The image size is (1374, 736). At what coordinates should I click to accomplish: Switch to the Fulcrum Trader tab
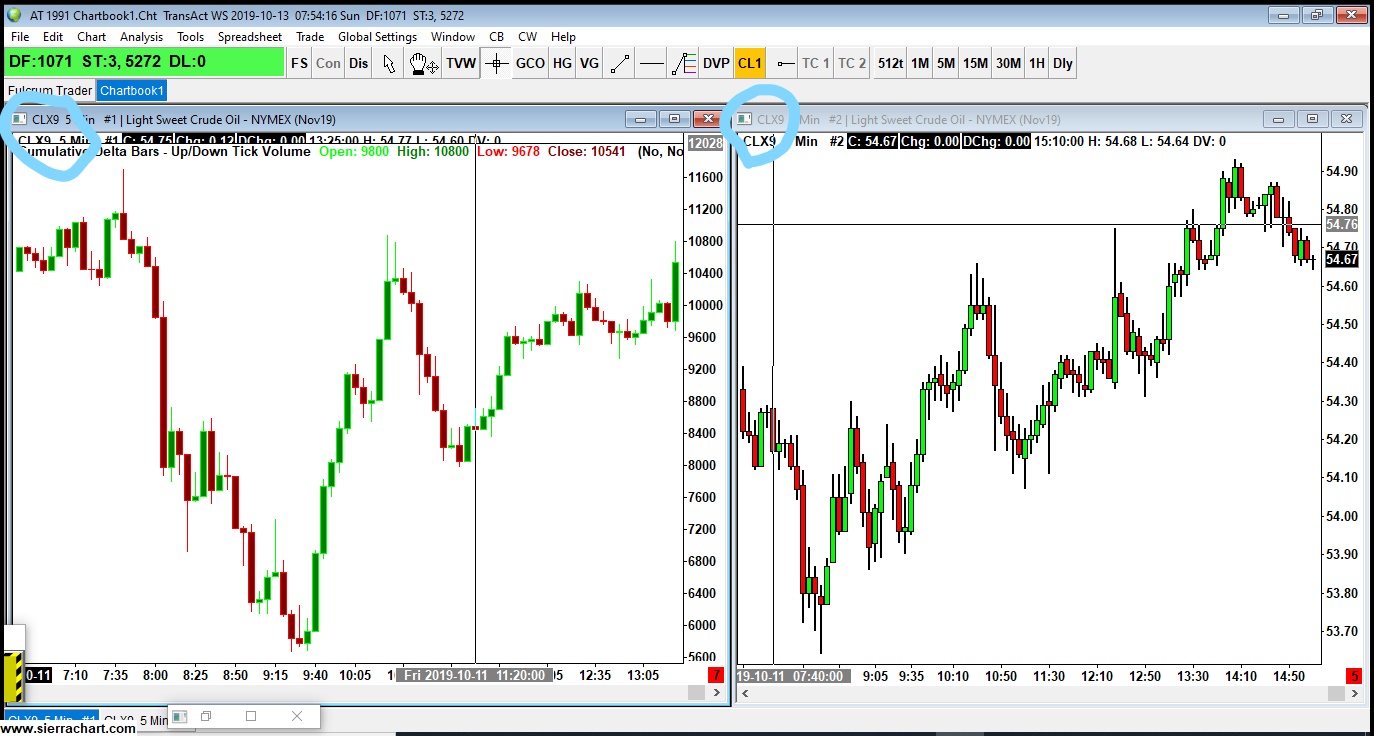tap(50, 91)
